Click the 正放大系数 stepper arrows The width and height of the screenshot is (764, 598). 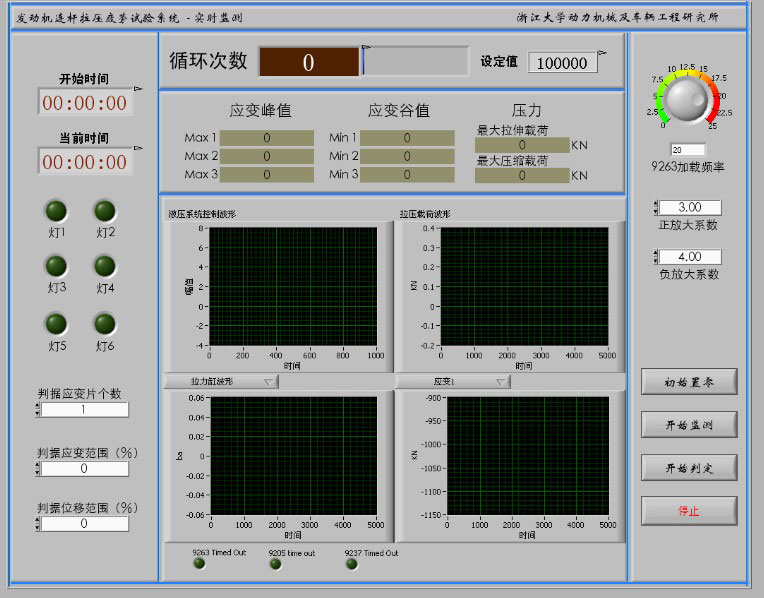click(x=655, y=207)
